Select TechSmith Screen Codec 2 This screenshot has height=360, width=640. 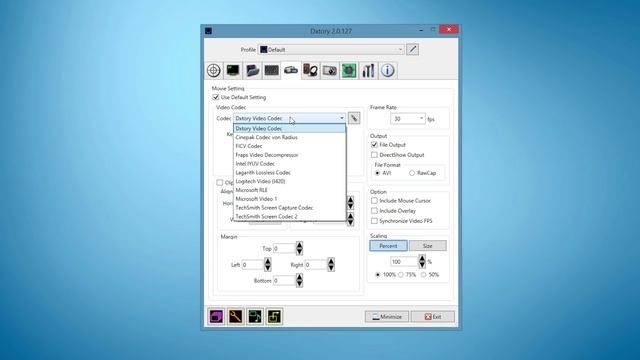click(289, 216)
